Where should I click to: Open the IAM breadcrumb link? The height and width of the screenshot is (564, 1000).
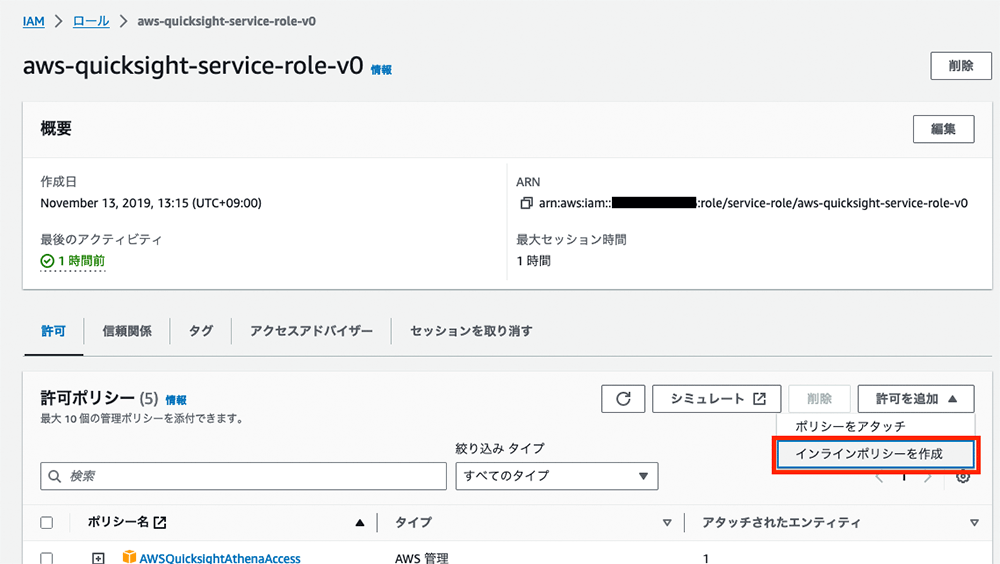[33, 21]
